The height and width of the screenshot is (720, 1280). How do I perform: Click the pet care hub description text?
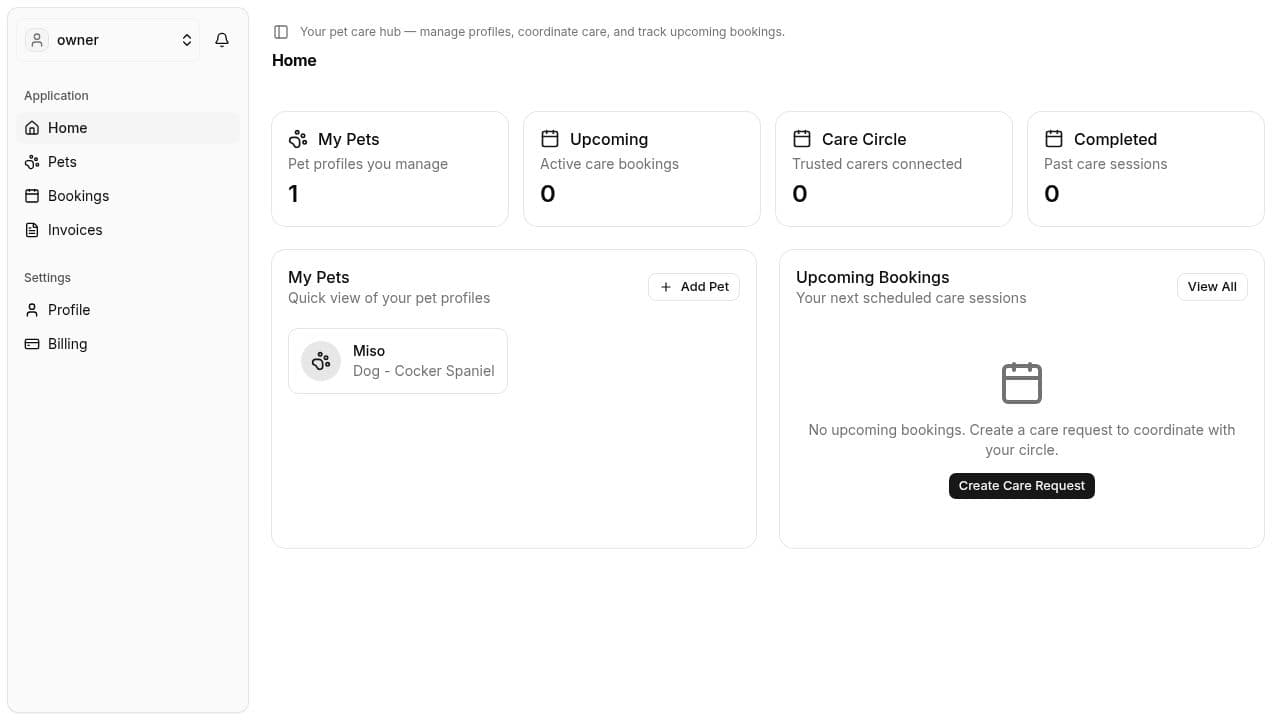542,32
